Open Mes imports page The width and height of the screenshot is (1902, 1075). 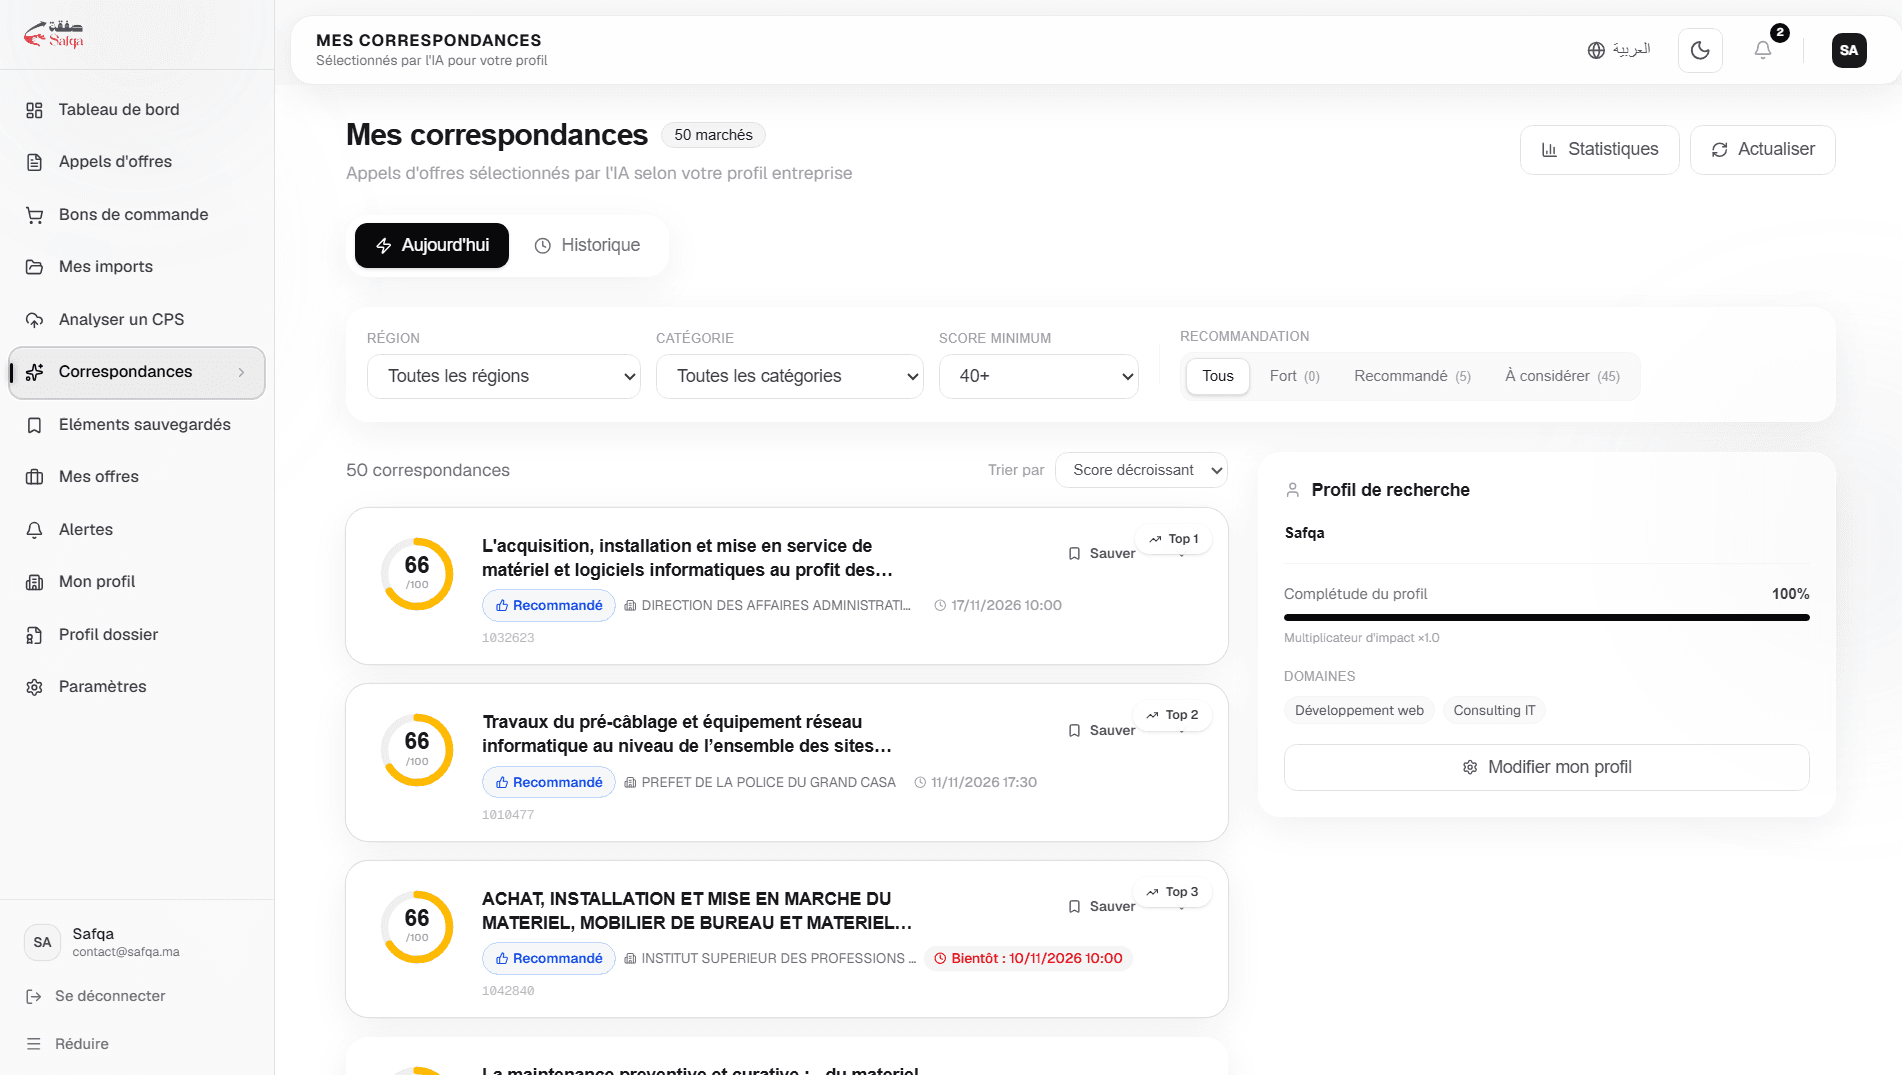(137, 267)
